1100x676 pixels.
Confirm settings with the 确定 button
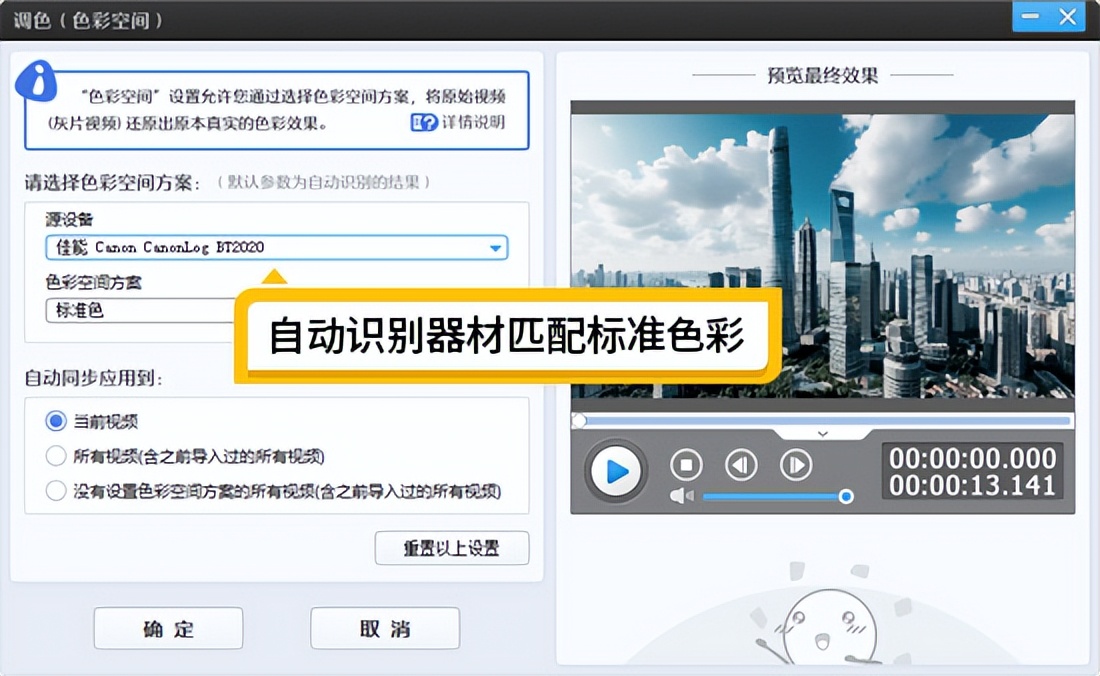[x=168, y=629]
